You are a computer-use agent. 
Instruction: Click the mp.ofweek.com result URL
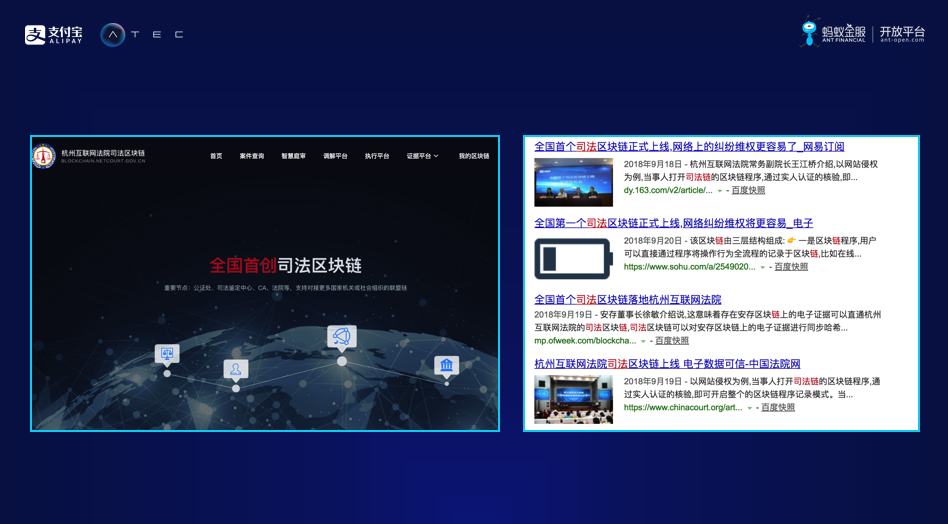[585, 340]
